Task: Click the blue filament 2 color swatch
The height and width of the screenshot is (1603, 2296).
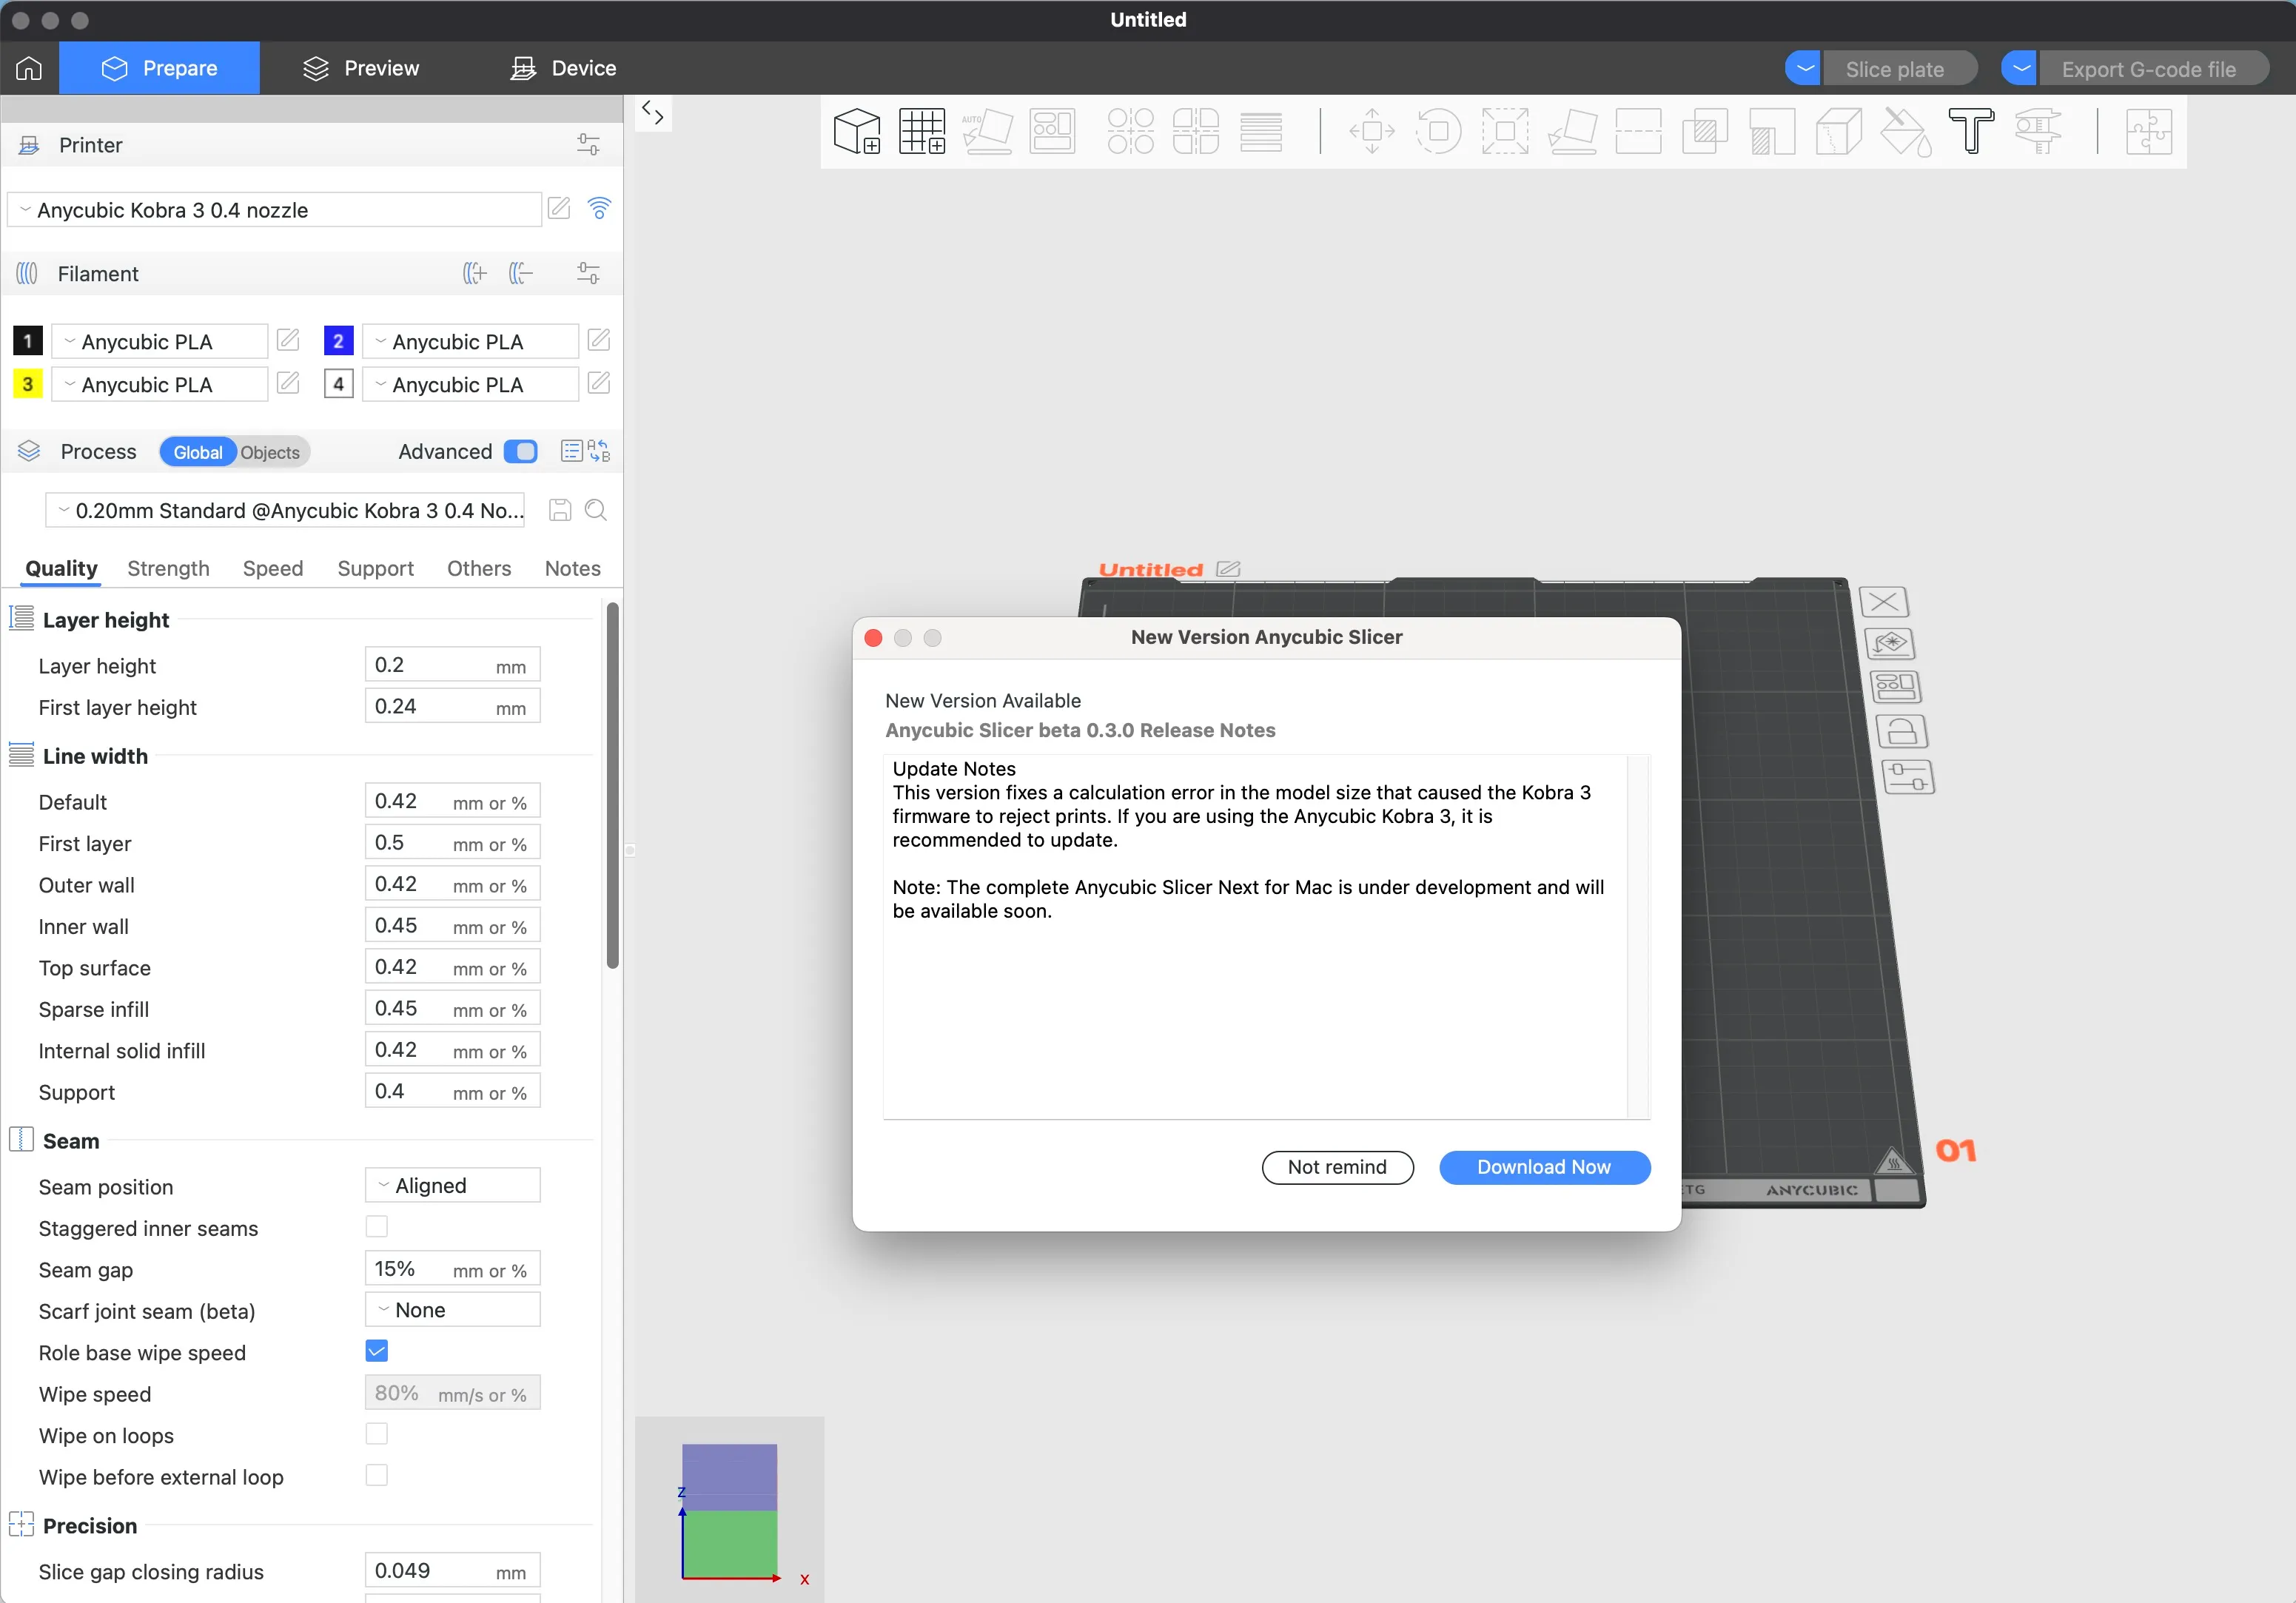Action: pyautogui.click(x=338, y=341)
